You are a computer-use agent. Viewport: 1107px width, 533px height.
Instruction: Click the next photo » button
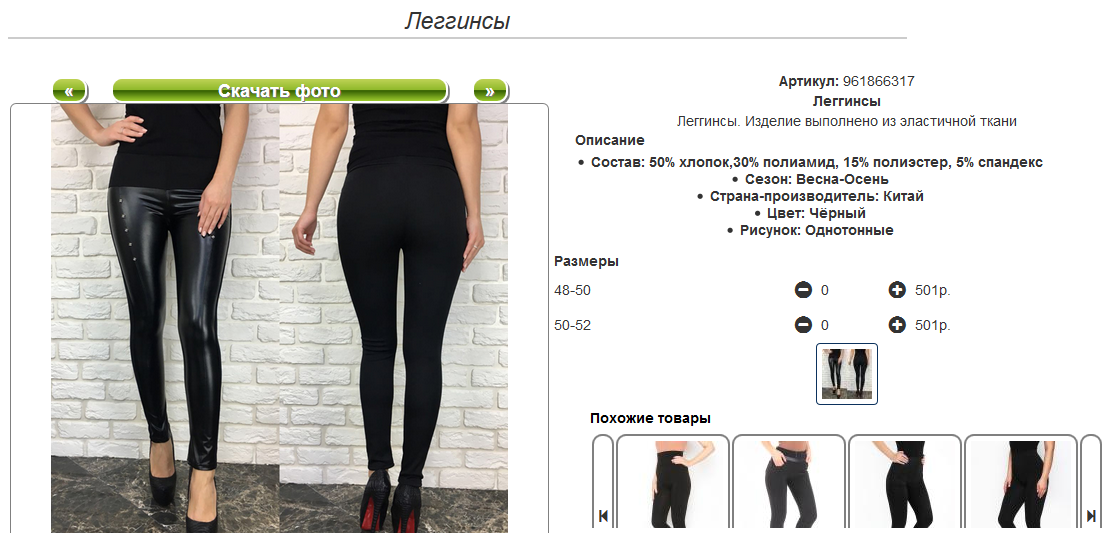click(490, 91)
